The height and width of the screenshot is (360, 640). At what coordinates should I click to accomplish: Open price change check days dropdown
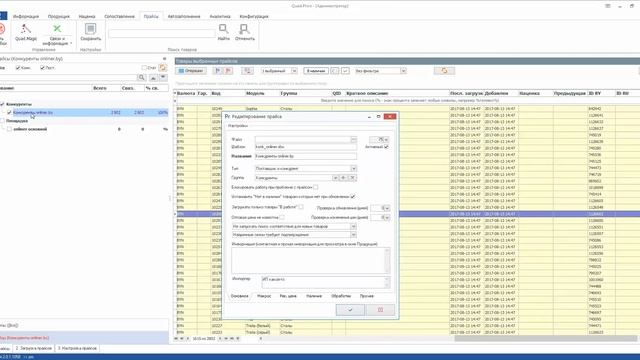click(387, 218)
